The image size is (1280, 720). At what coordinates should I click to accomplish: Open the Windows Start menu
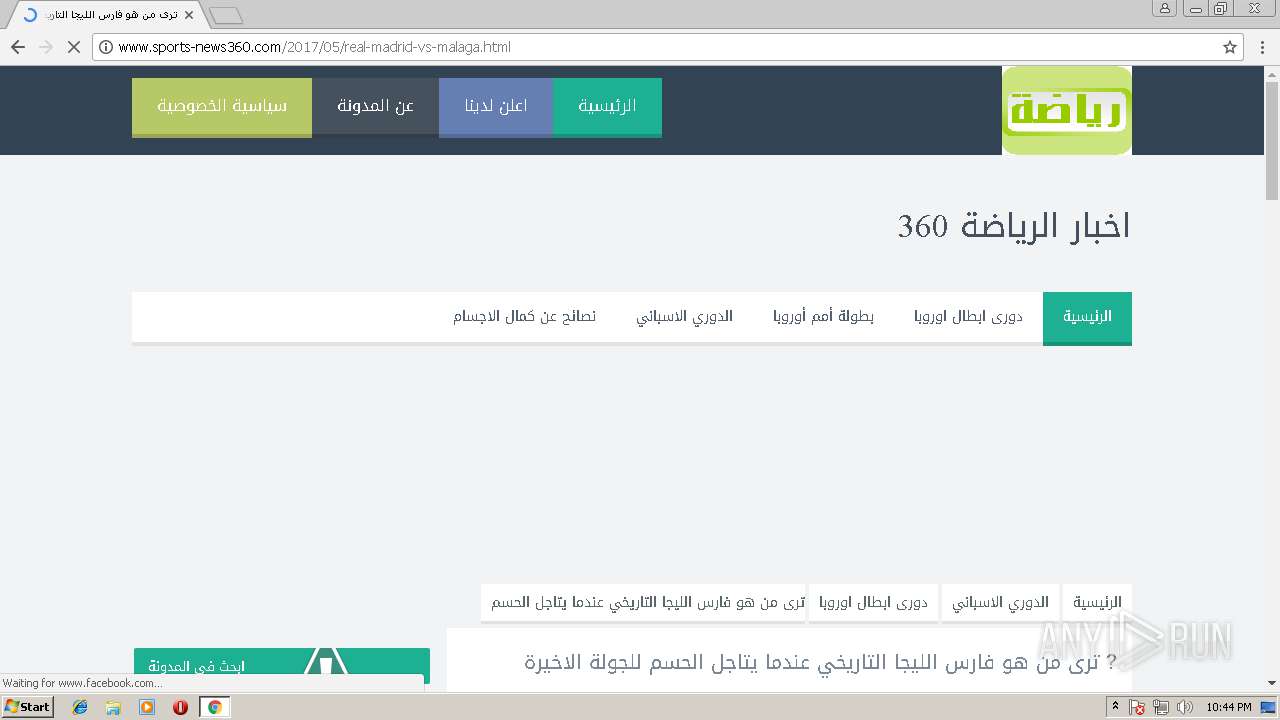tap(27, 707)
